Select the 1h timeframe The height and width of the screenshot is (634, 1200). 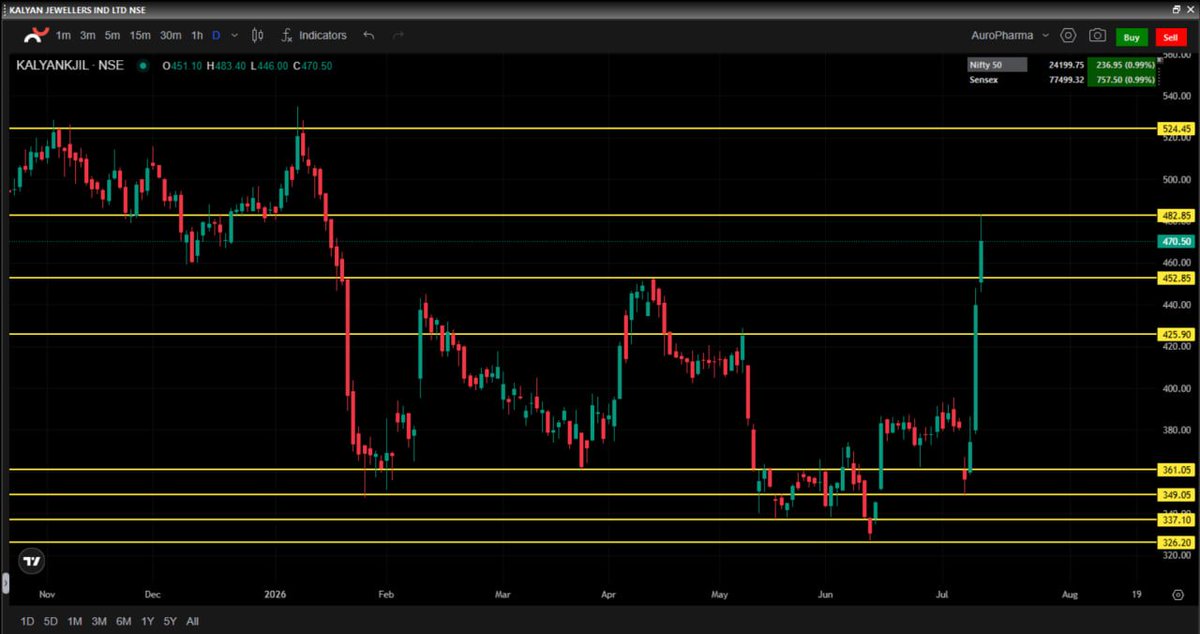coord(197,35)
